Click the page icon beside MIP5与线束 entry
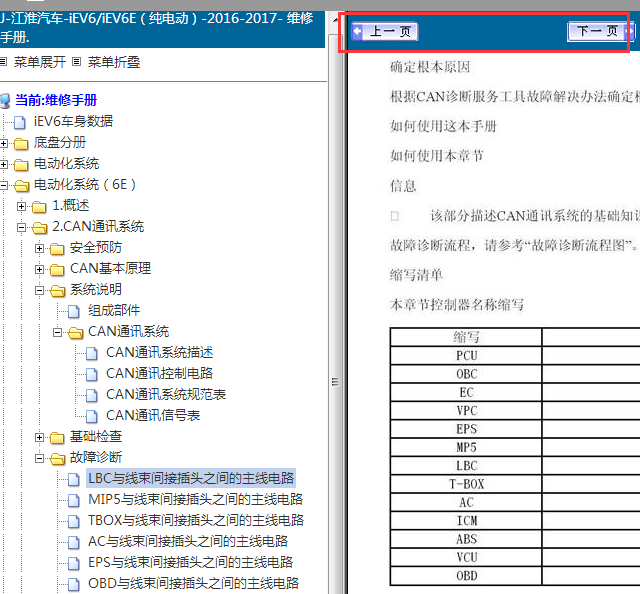Viewport: 640px width, 594px height. [x=73, y=500]
